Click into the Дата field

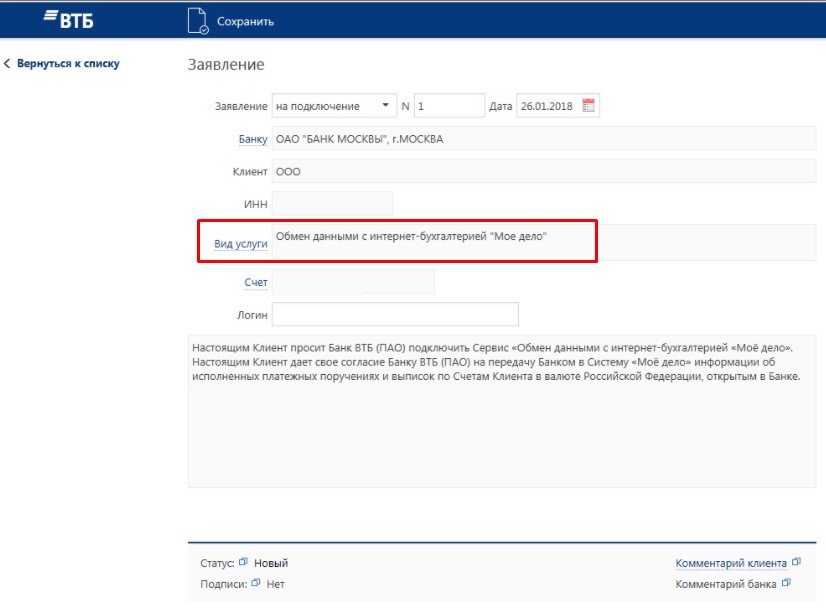pyautogui.click(x=548, y=106)
